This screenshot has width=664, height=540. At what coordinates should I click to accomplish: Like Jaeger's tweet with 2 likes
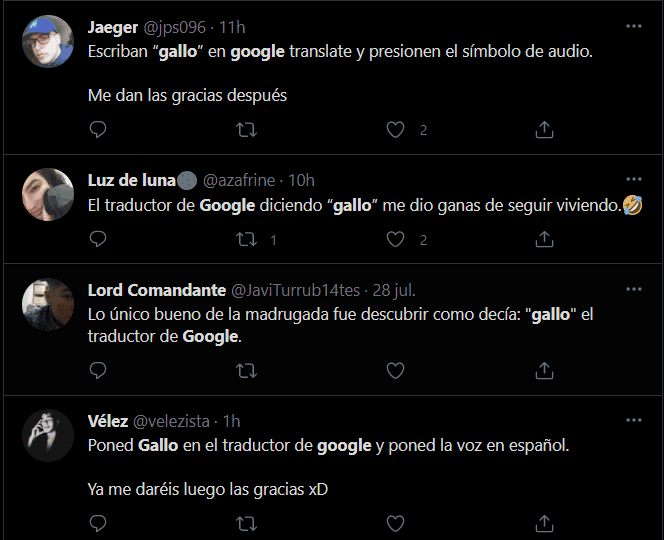click(x=395, y=130)
